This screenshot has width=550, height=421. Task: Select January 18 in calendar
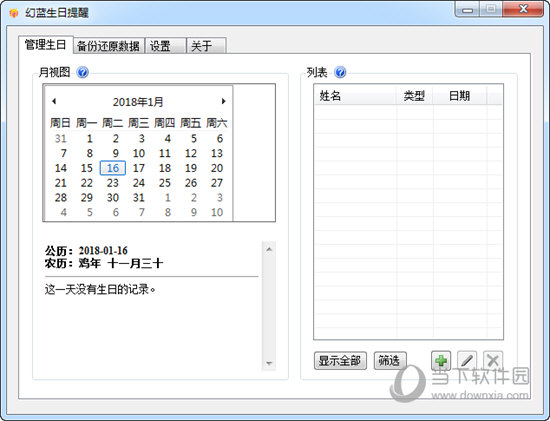click(165, 168)
